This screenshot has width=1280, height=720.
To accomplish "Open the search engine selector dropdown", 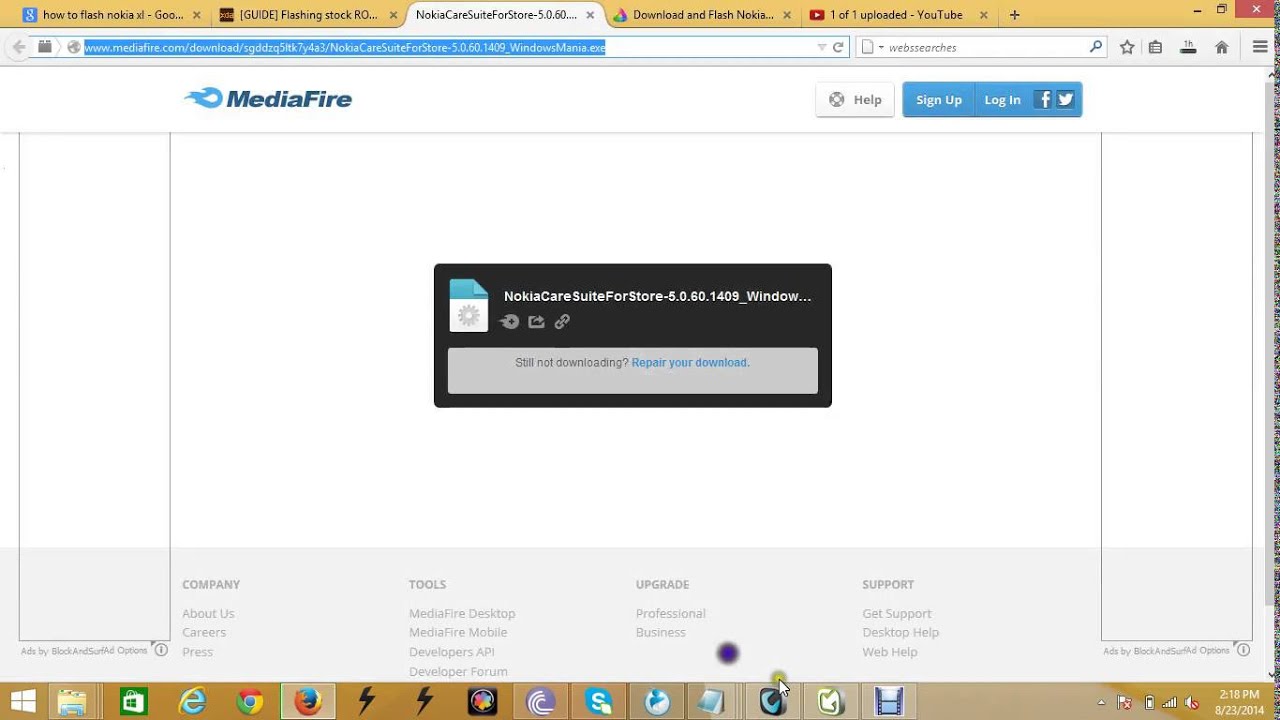I will tap(872, 47).
